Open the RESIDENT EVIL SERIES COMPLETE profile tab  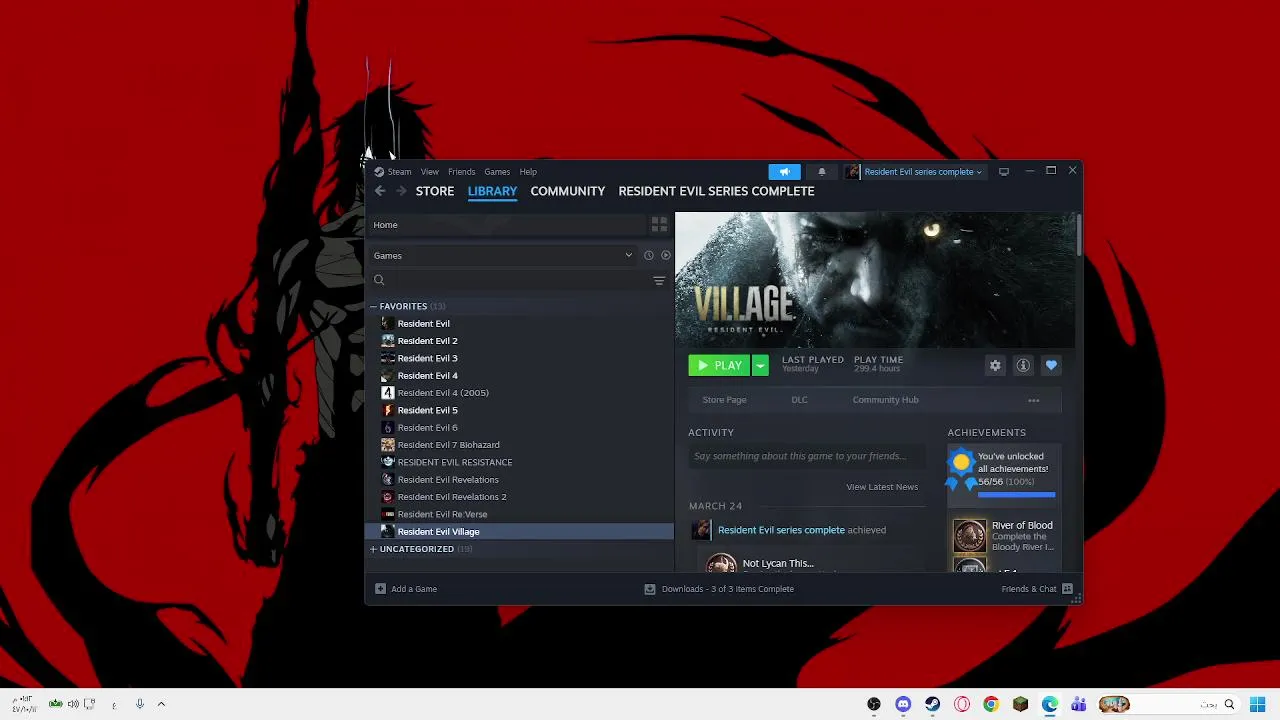click(x=716, y=191)
